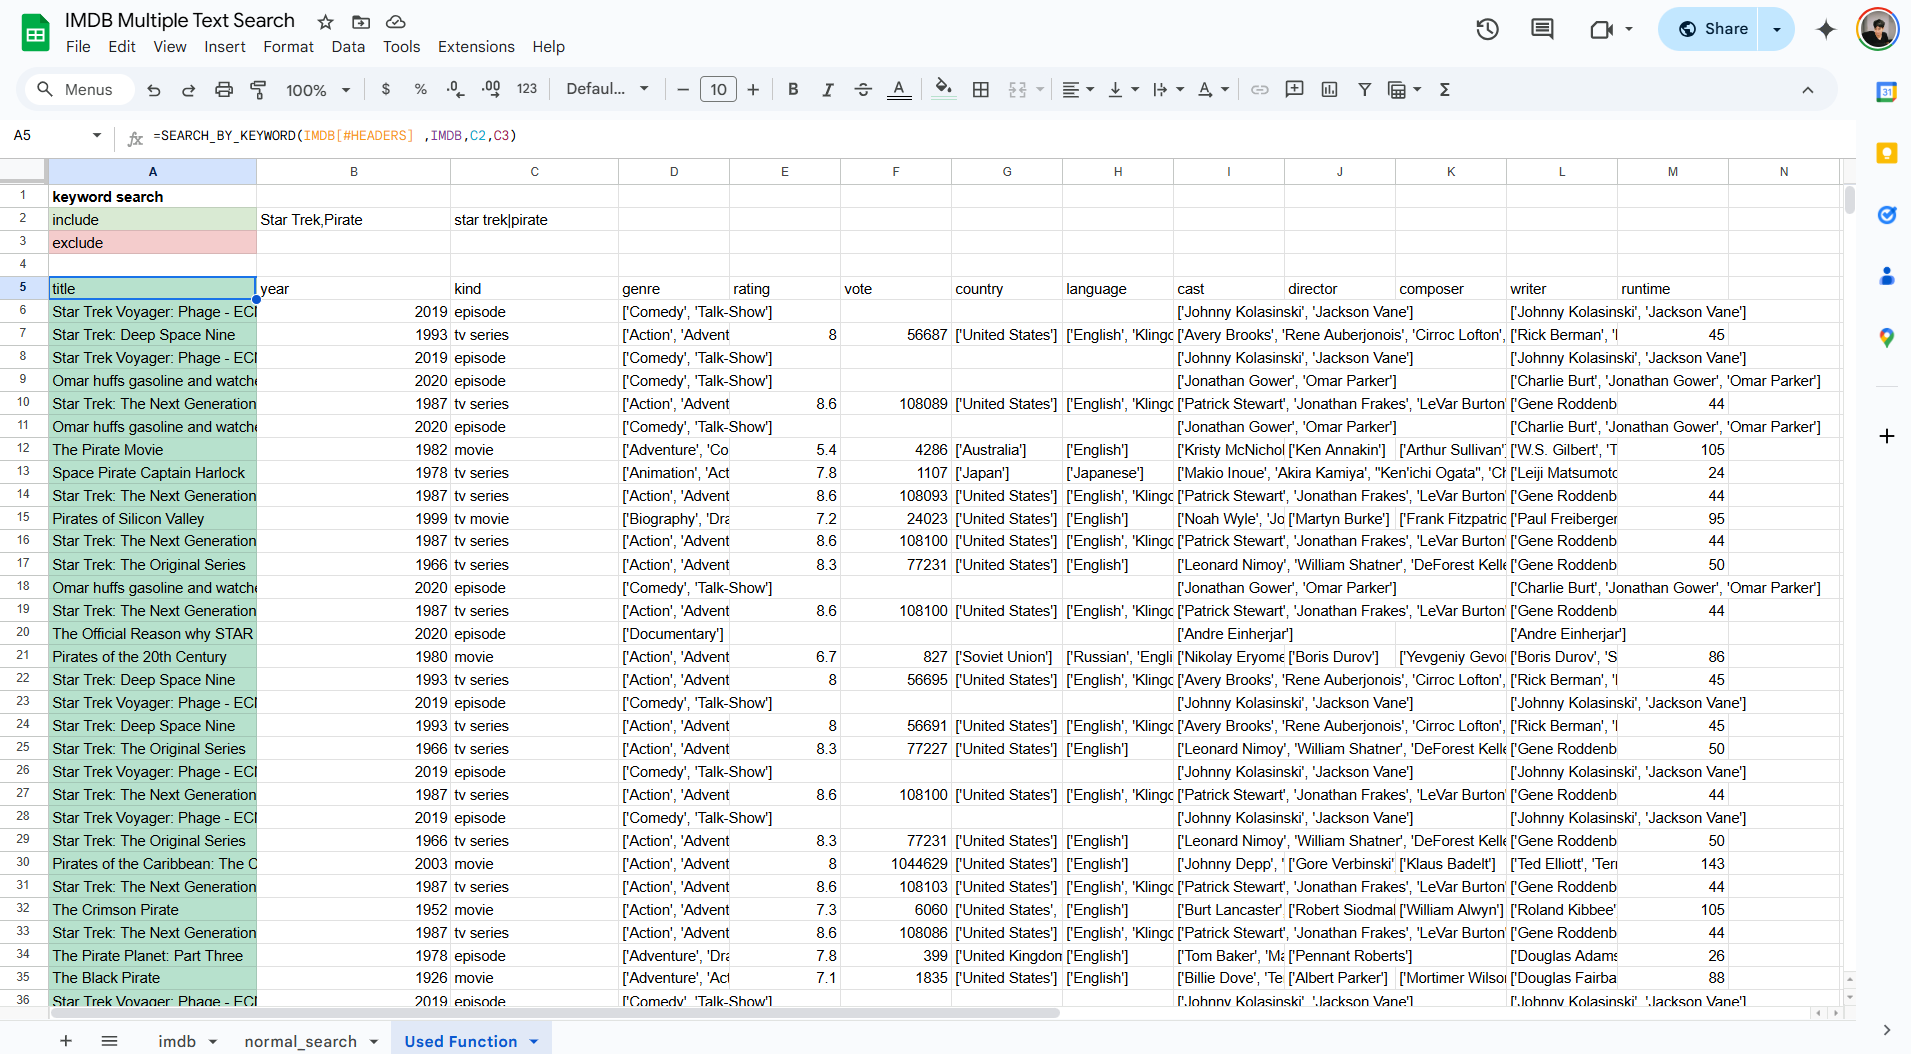1911x1054 pixels.
Task: Open version history
Action: pyautogui.click(x=1487, y=29)
